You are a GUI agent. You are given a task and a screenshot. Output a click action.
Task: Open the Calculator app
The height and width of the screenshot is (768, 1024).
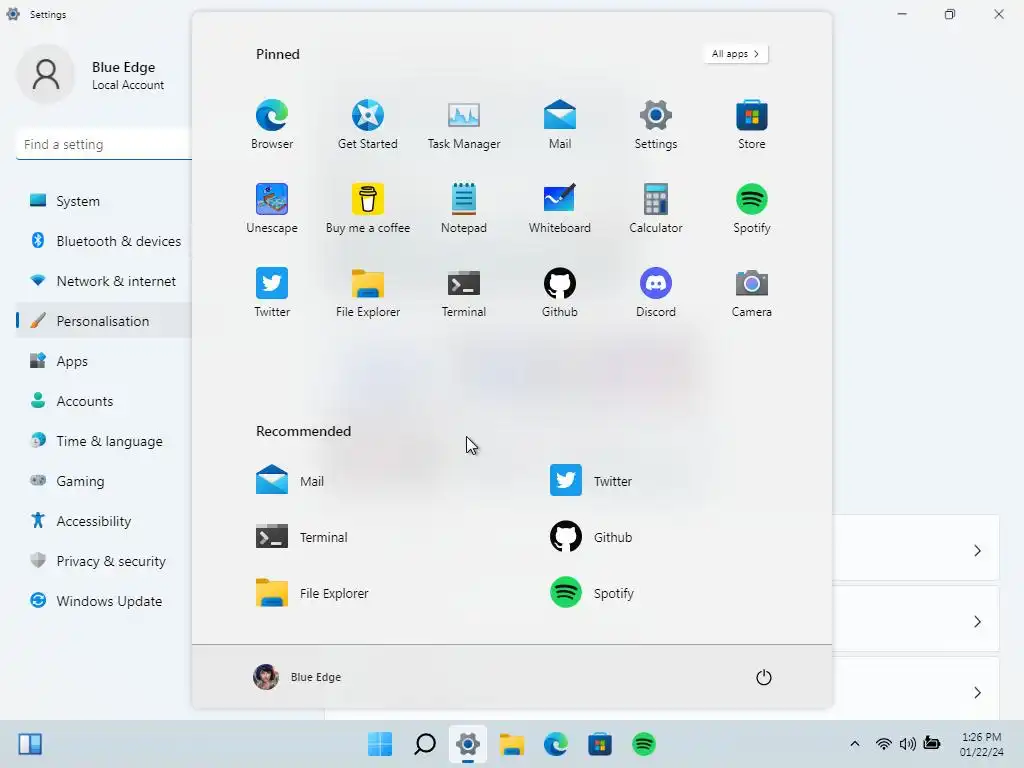point(656,208)
